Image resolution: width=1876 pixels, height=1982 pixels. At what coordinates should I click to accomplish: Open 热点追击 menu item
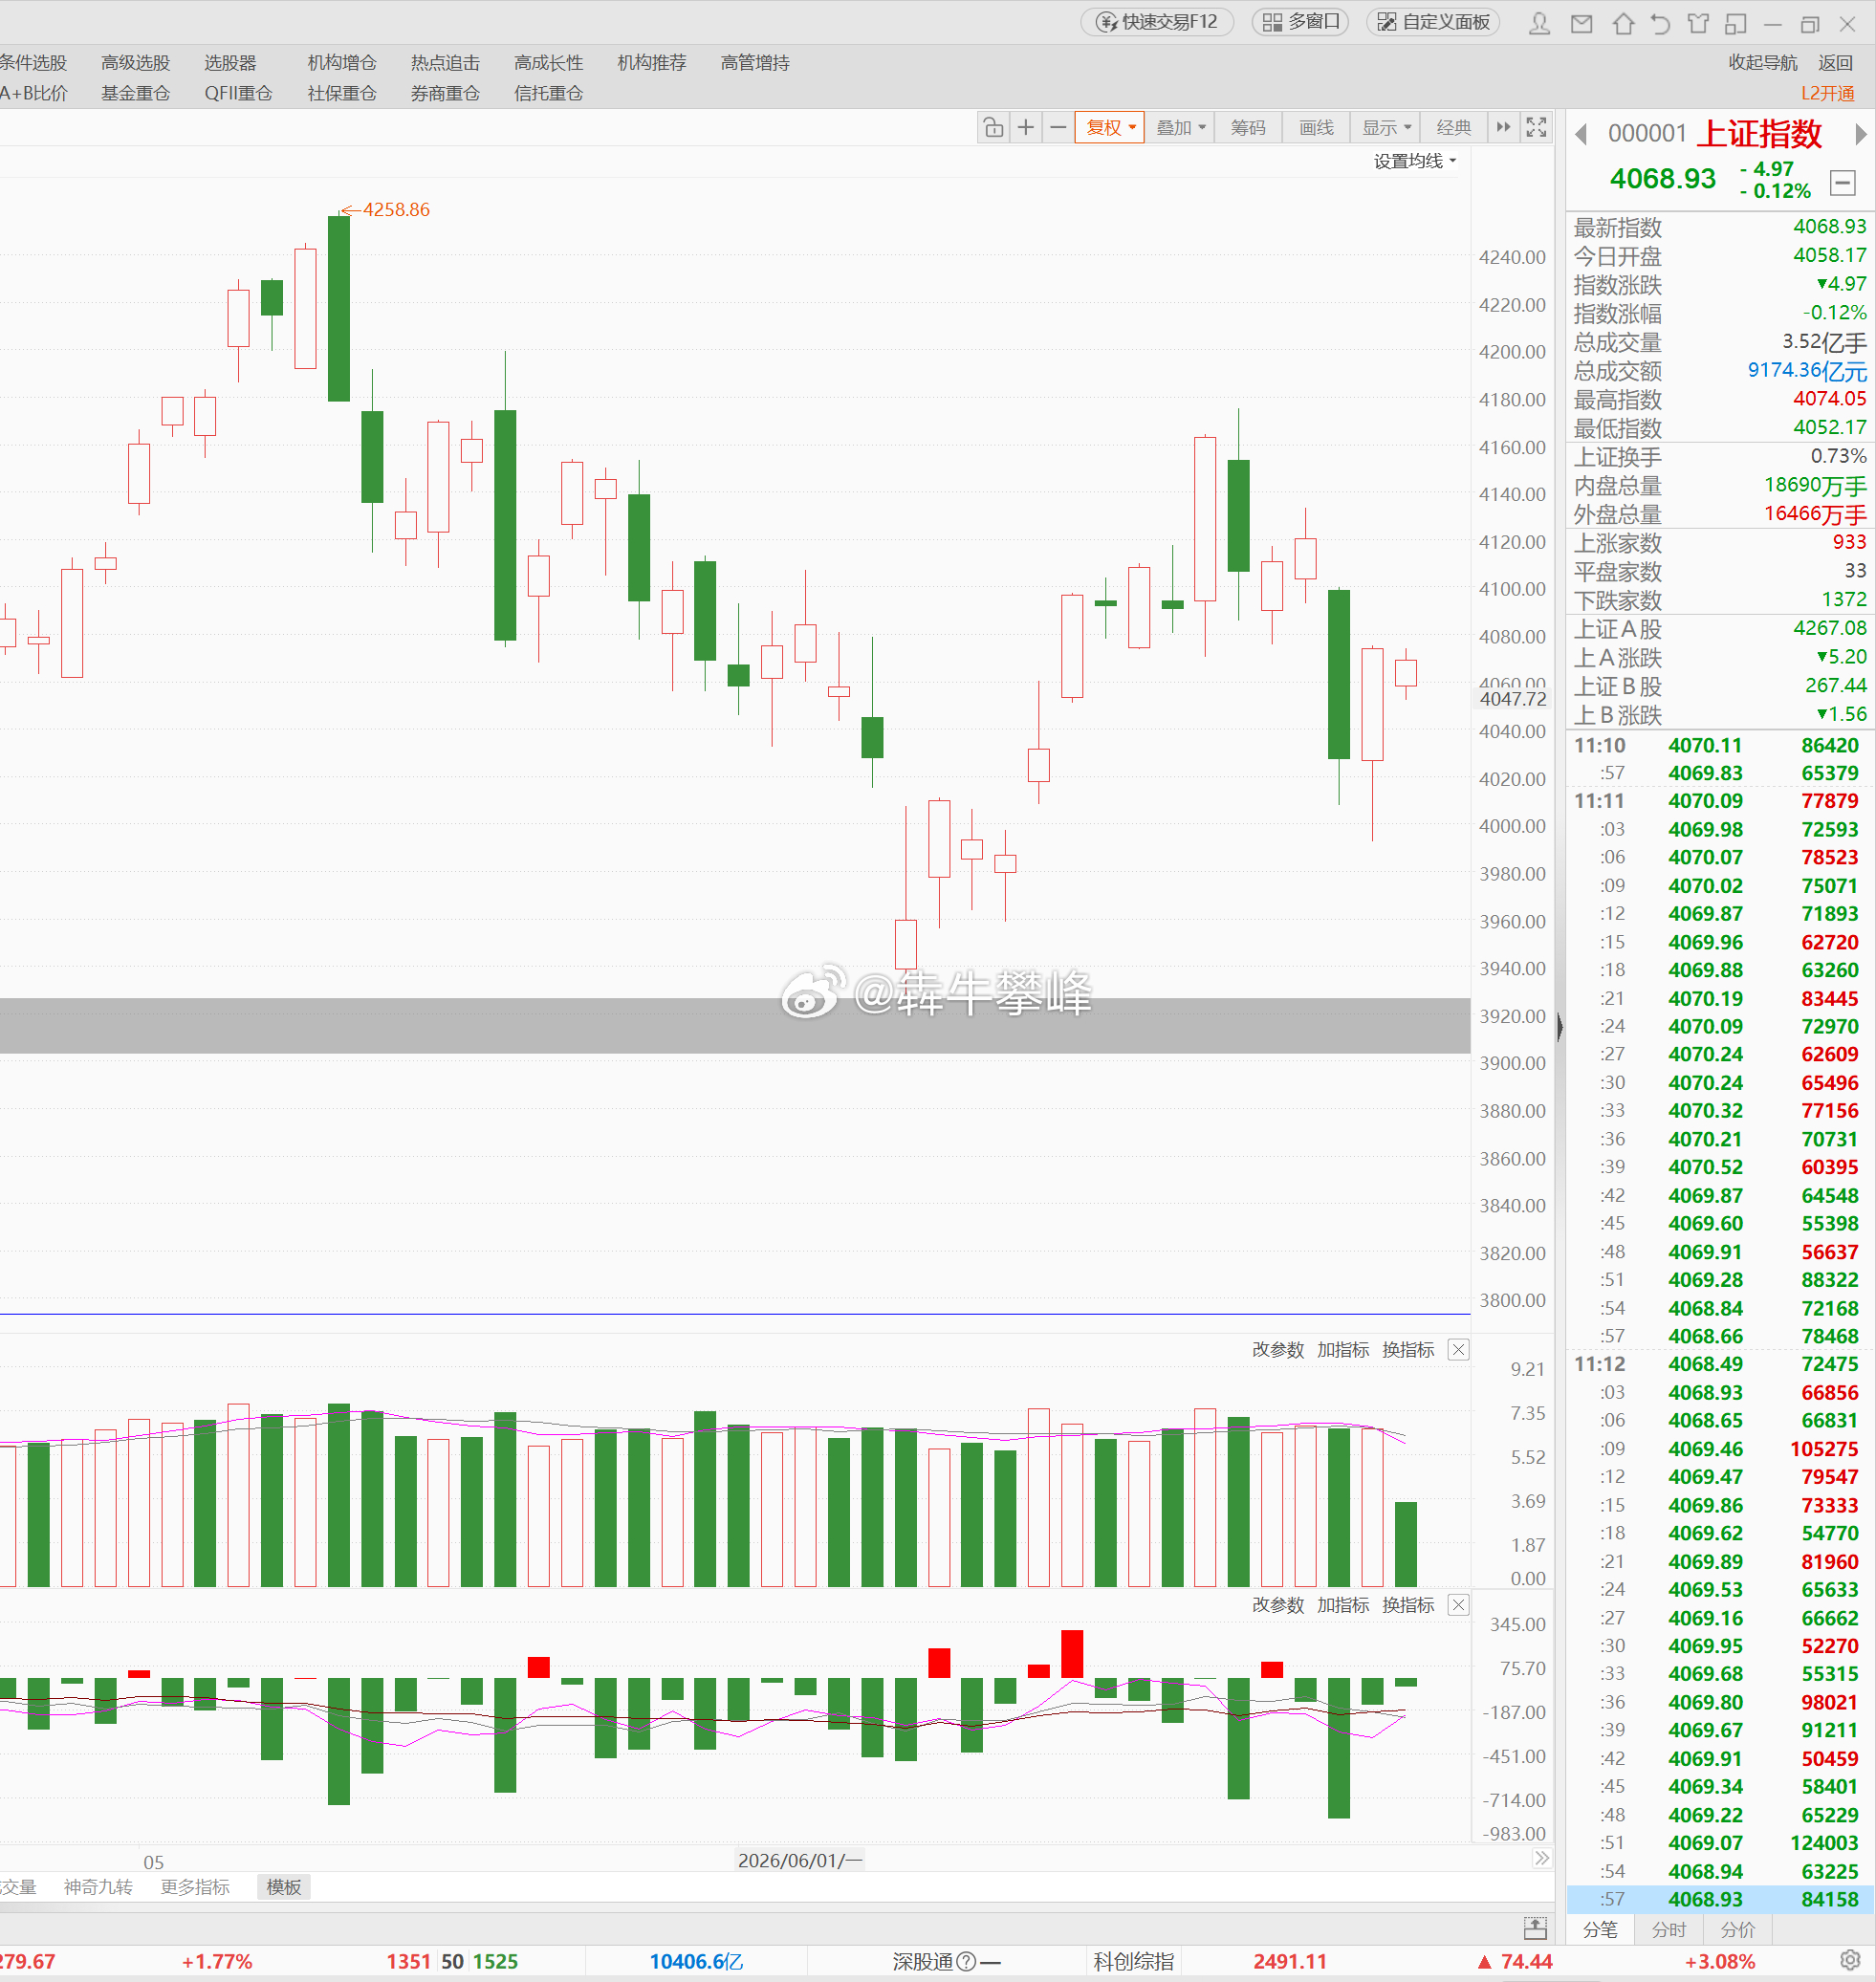[x=445, y=63]
